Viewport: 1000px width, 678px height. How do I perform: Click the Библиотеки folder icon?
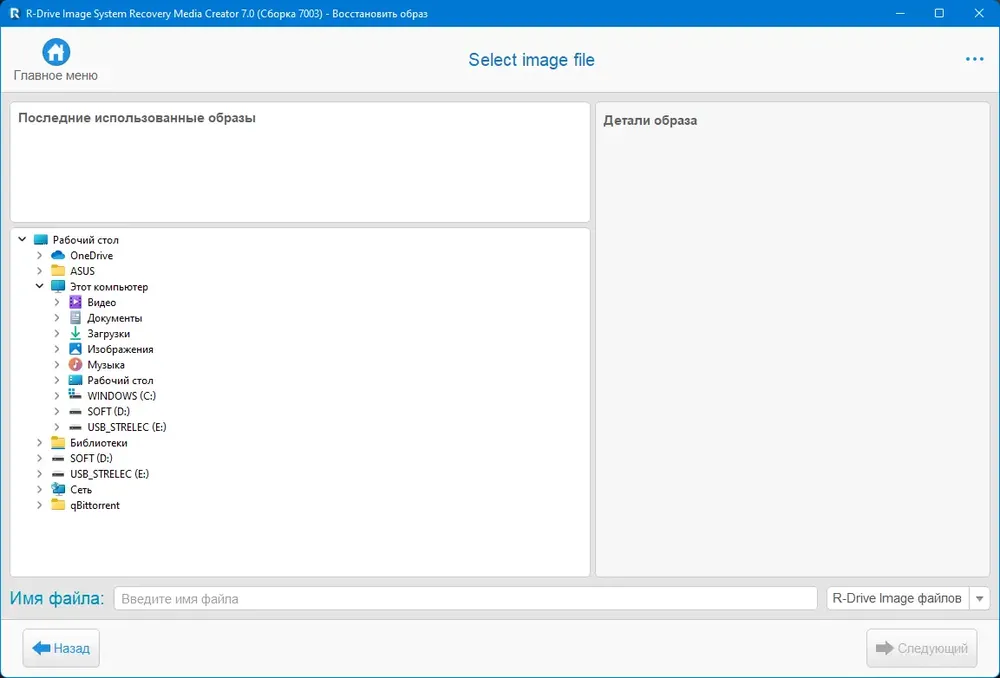(58, 443)
